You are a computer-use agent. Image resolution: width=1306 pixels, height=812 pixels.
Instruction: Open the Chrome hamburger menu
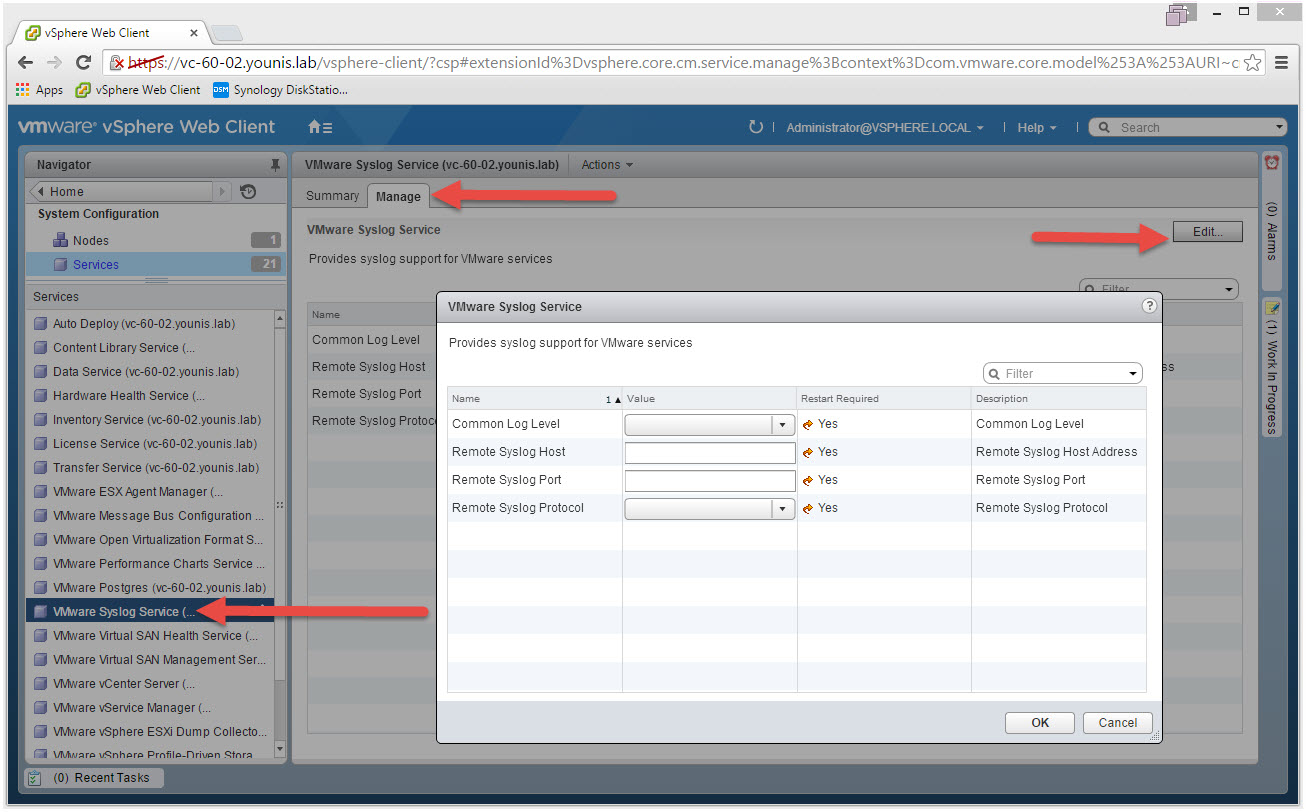click(1282, 62)
